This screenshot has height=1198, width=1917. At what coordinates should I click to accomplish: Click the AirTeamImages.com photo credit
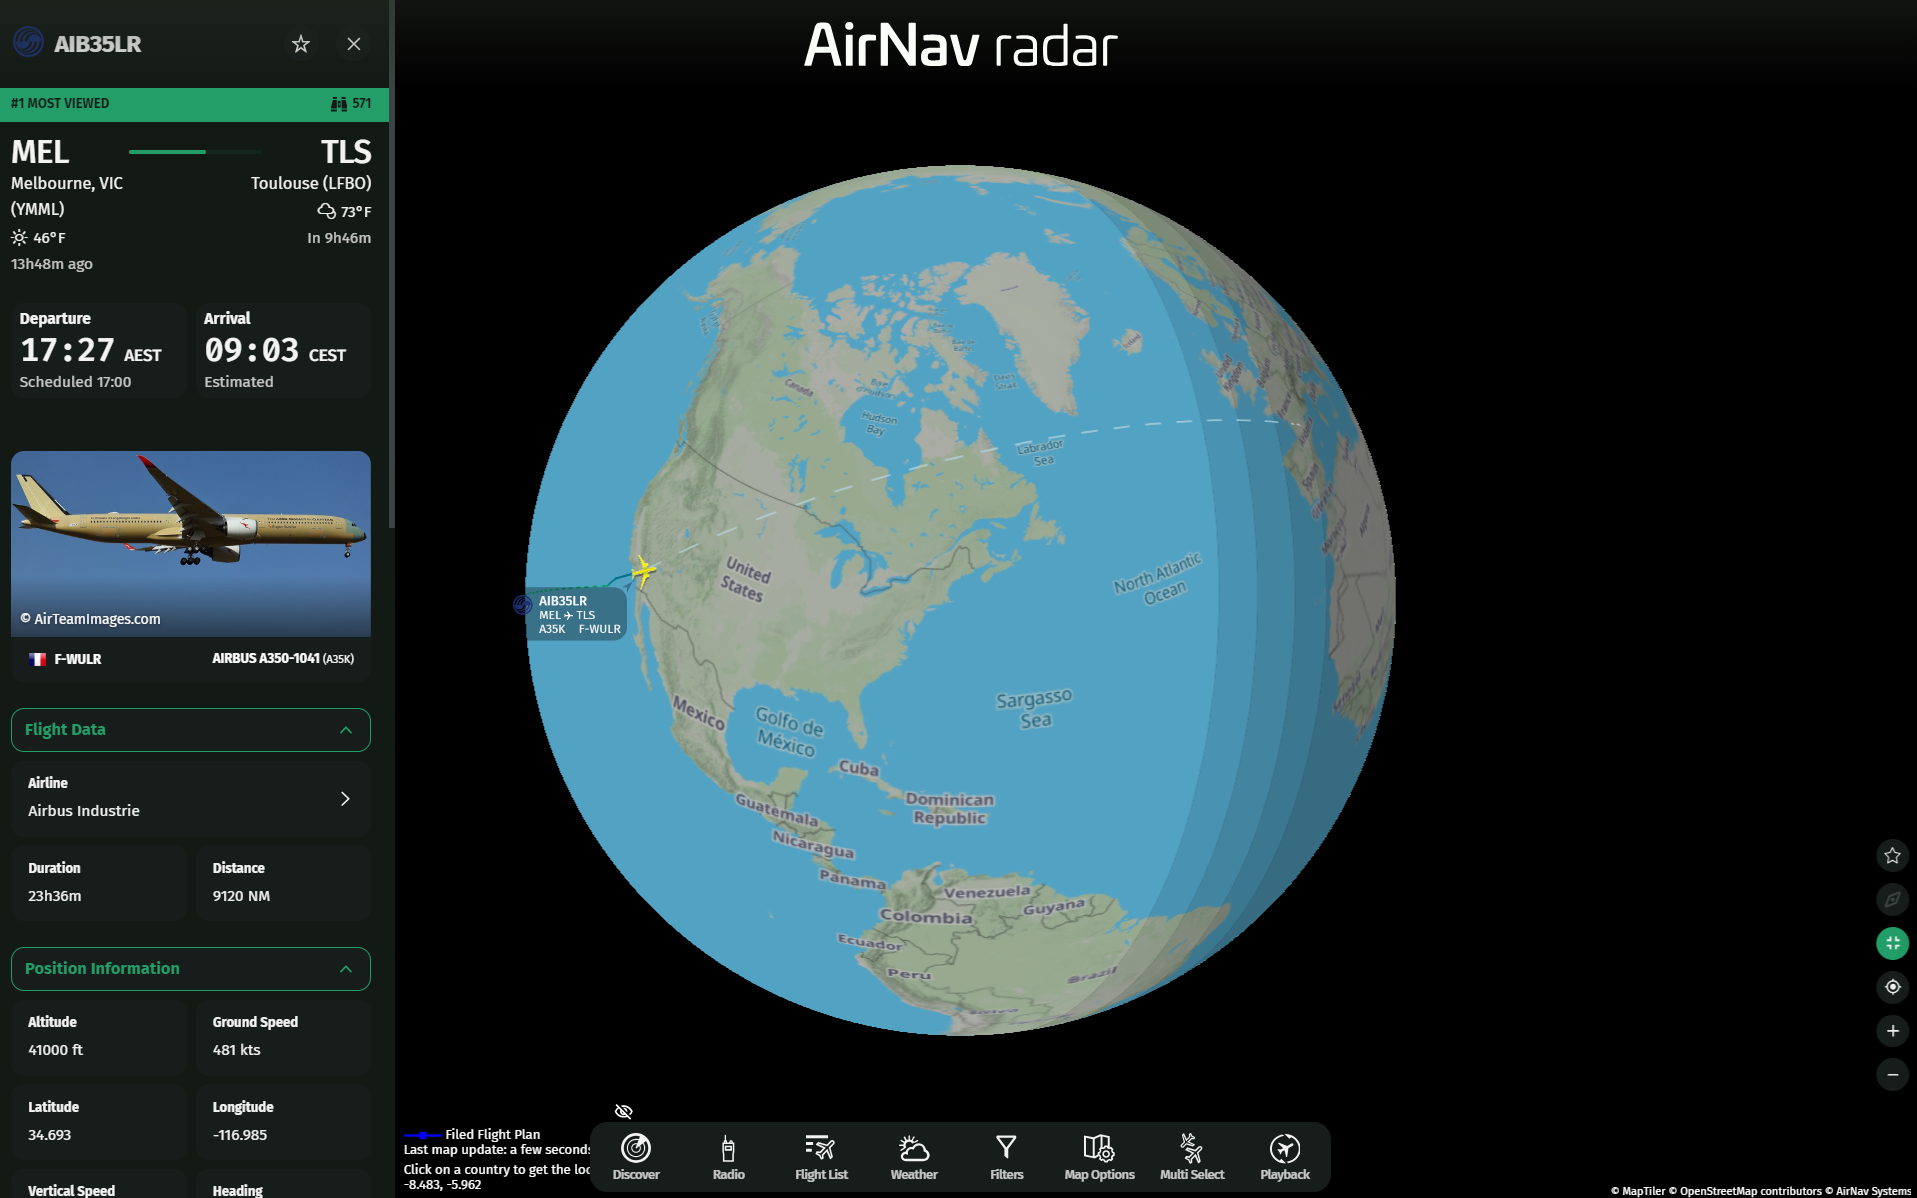(x=90, y=619)
